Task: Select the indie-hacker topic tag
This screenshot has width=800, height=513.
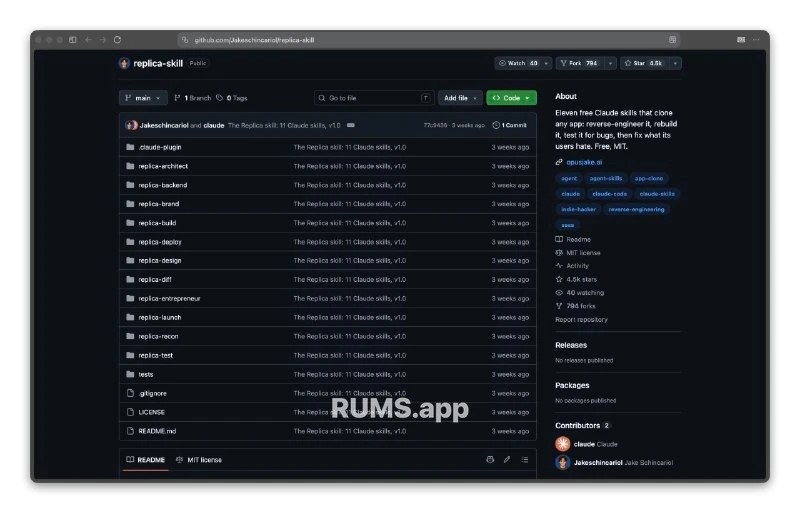Action: tap(579, 209)
